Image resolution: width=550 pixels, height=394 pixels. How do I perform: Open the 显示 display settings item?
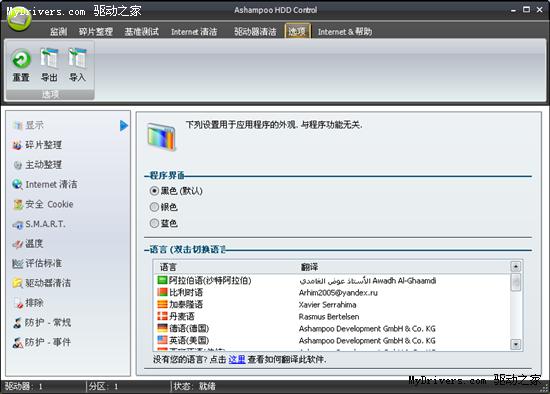click(34, 125)
